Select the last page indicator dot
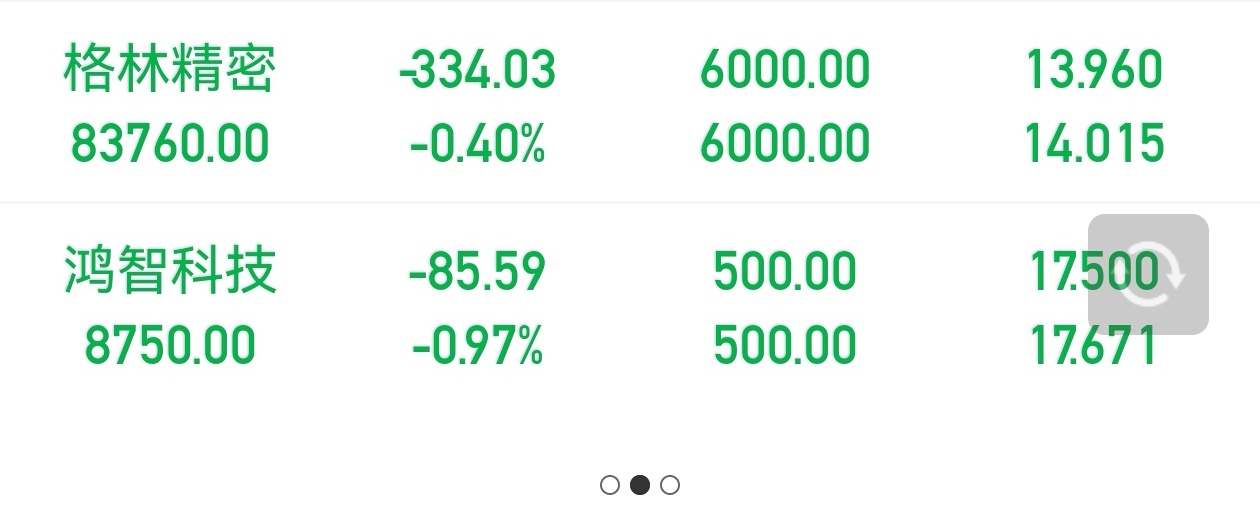The image size is (1260, 512). [670, 485]
